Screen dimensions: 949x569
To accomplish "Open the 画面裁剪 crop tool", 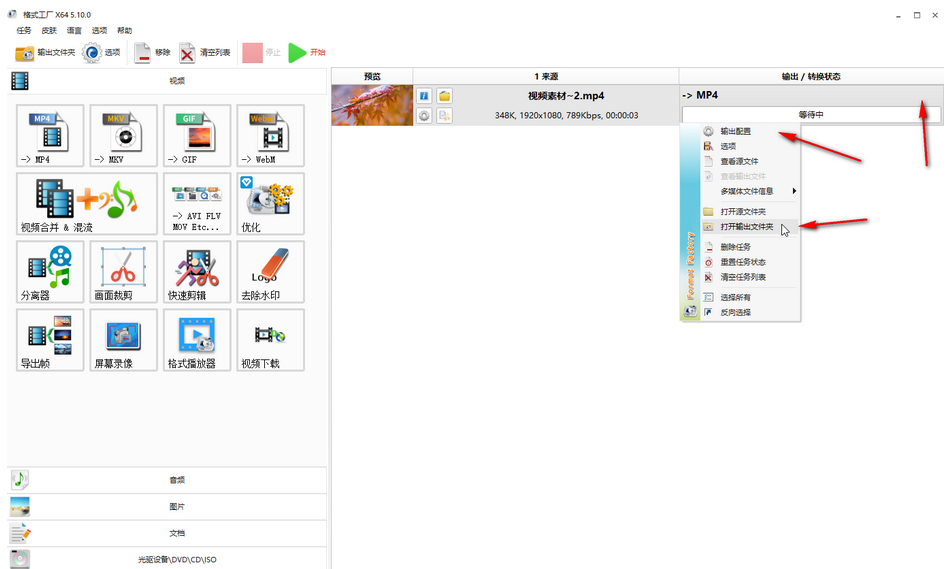I will (123, 272).
